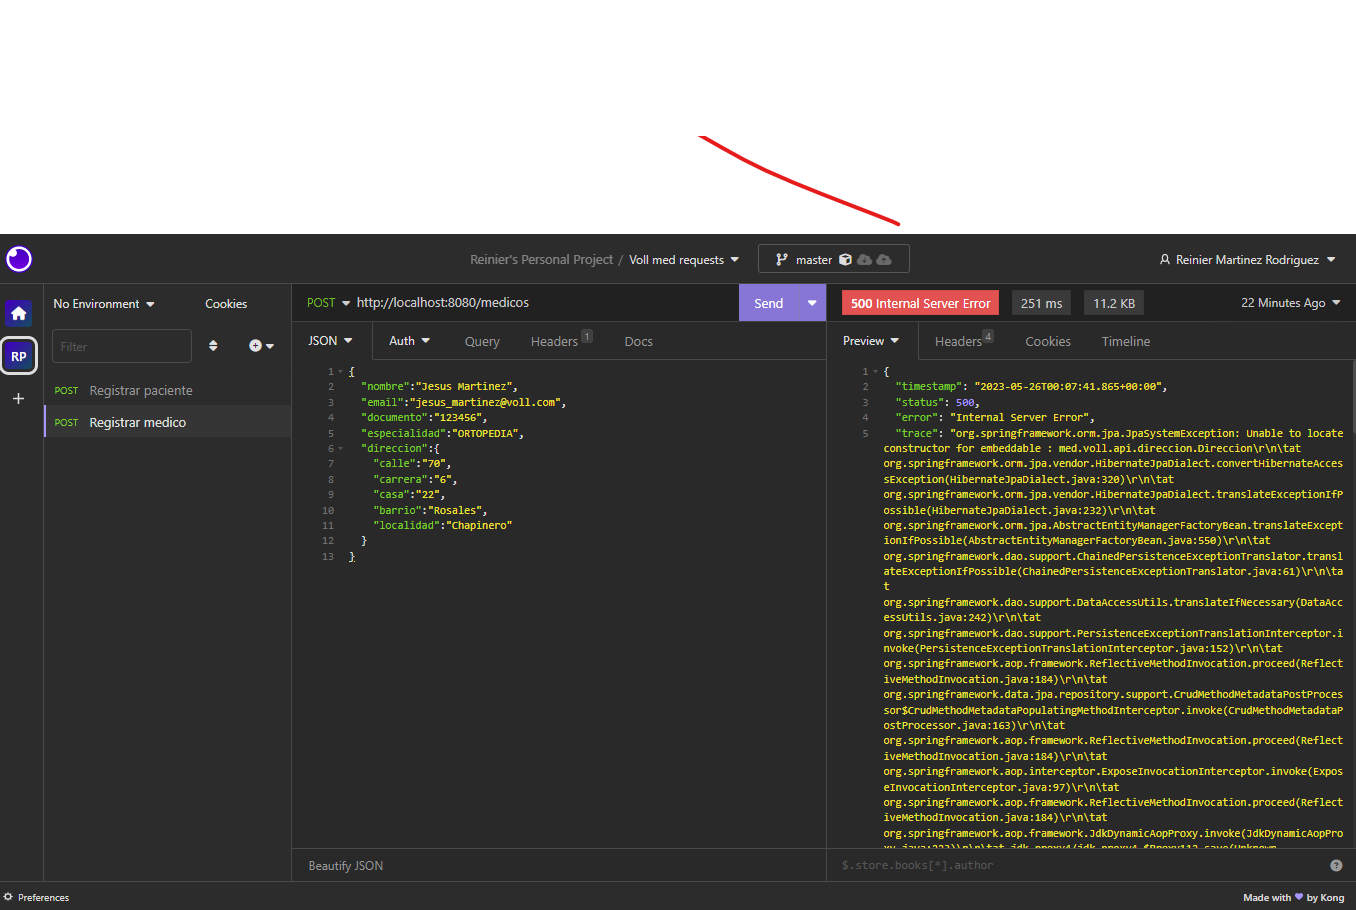Add a new organization with the sidebar plus

(18, 398)
